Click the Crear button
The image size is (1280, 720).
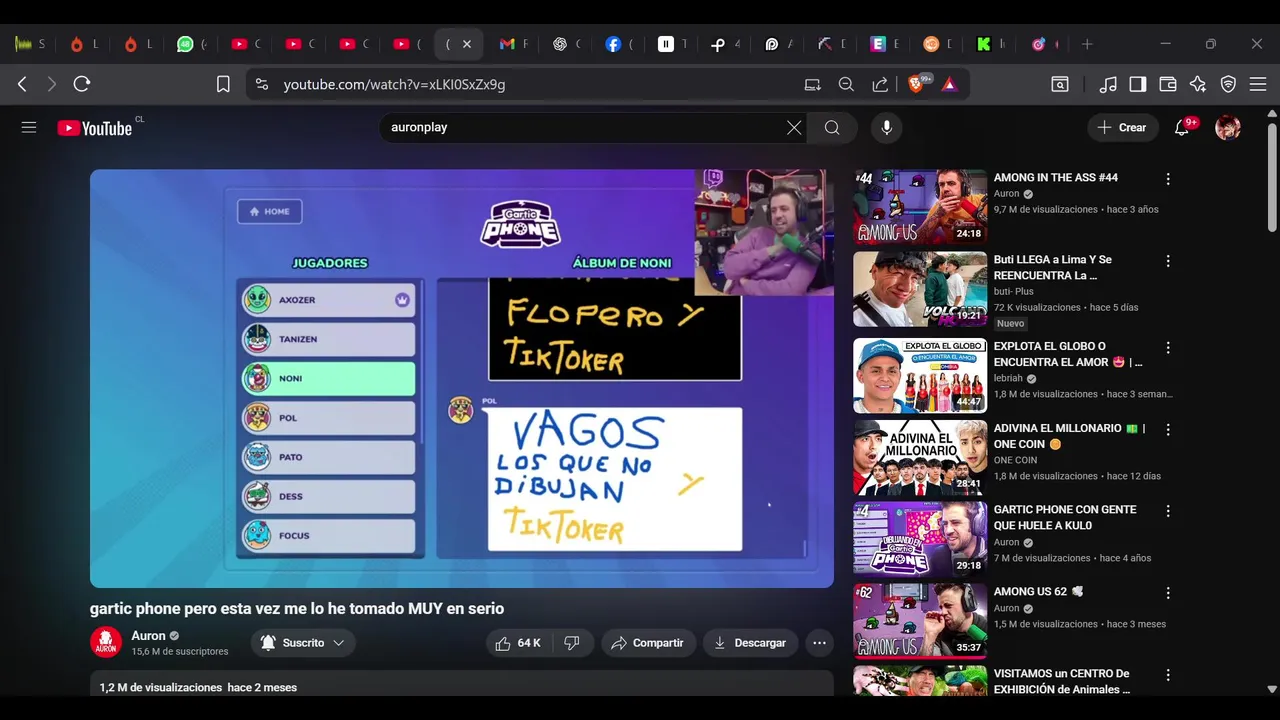pos(1122,127)
